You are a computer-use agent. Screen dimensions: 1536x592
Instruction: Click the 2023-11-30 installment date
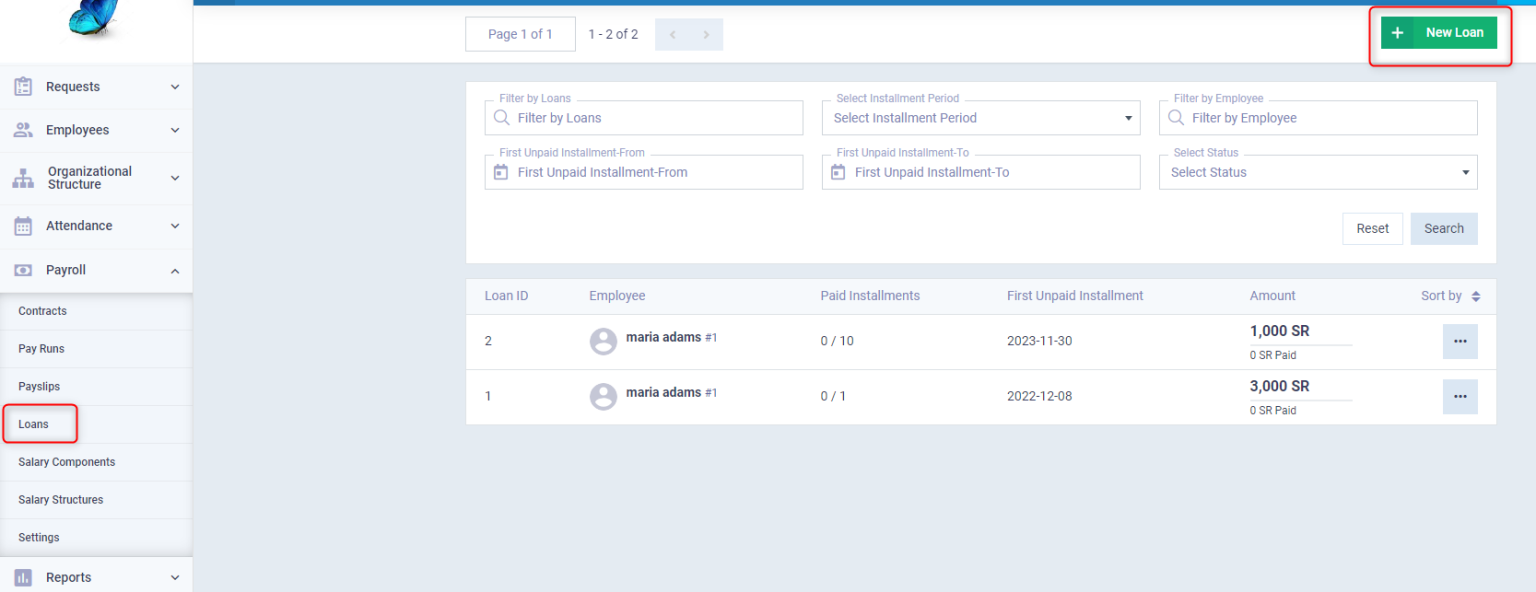click(1039, 341)
